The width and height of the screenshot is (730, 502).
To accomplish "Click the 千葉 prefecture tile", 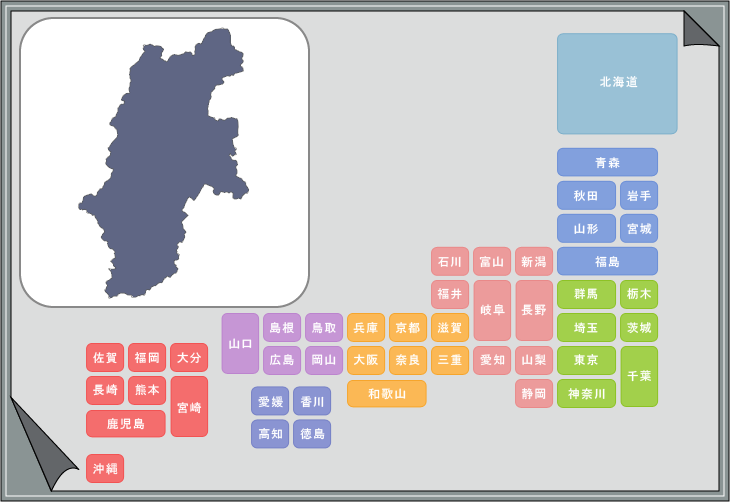I will click(639, 376).
